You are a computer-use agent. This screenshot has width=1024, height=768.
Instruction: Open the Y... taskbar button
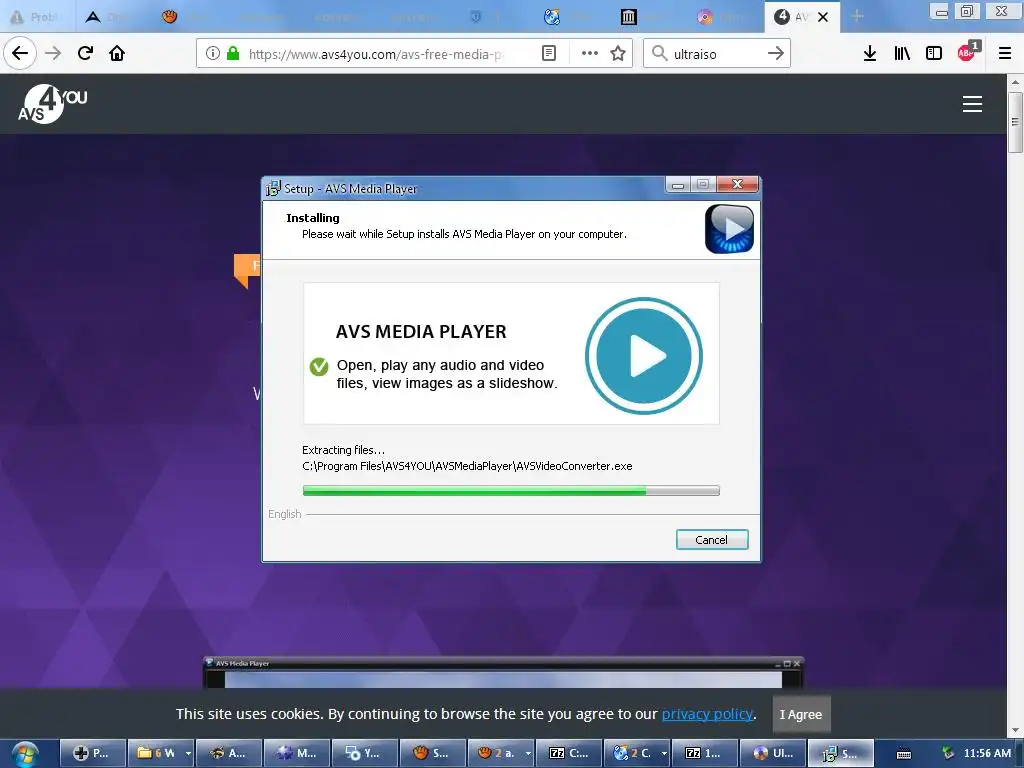[364, 754]
